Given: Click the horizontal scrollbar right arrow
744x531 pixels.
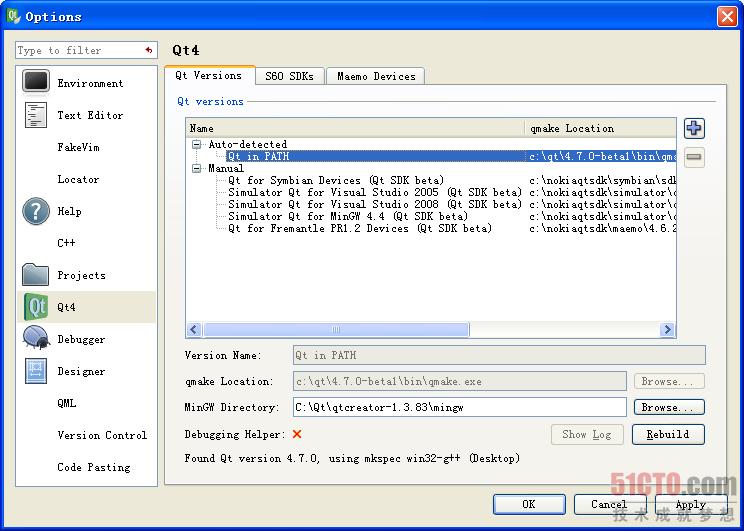Looking at the screenshot, I should 667,329.
